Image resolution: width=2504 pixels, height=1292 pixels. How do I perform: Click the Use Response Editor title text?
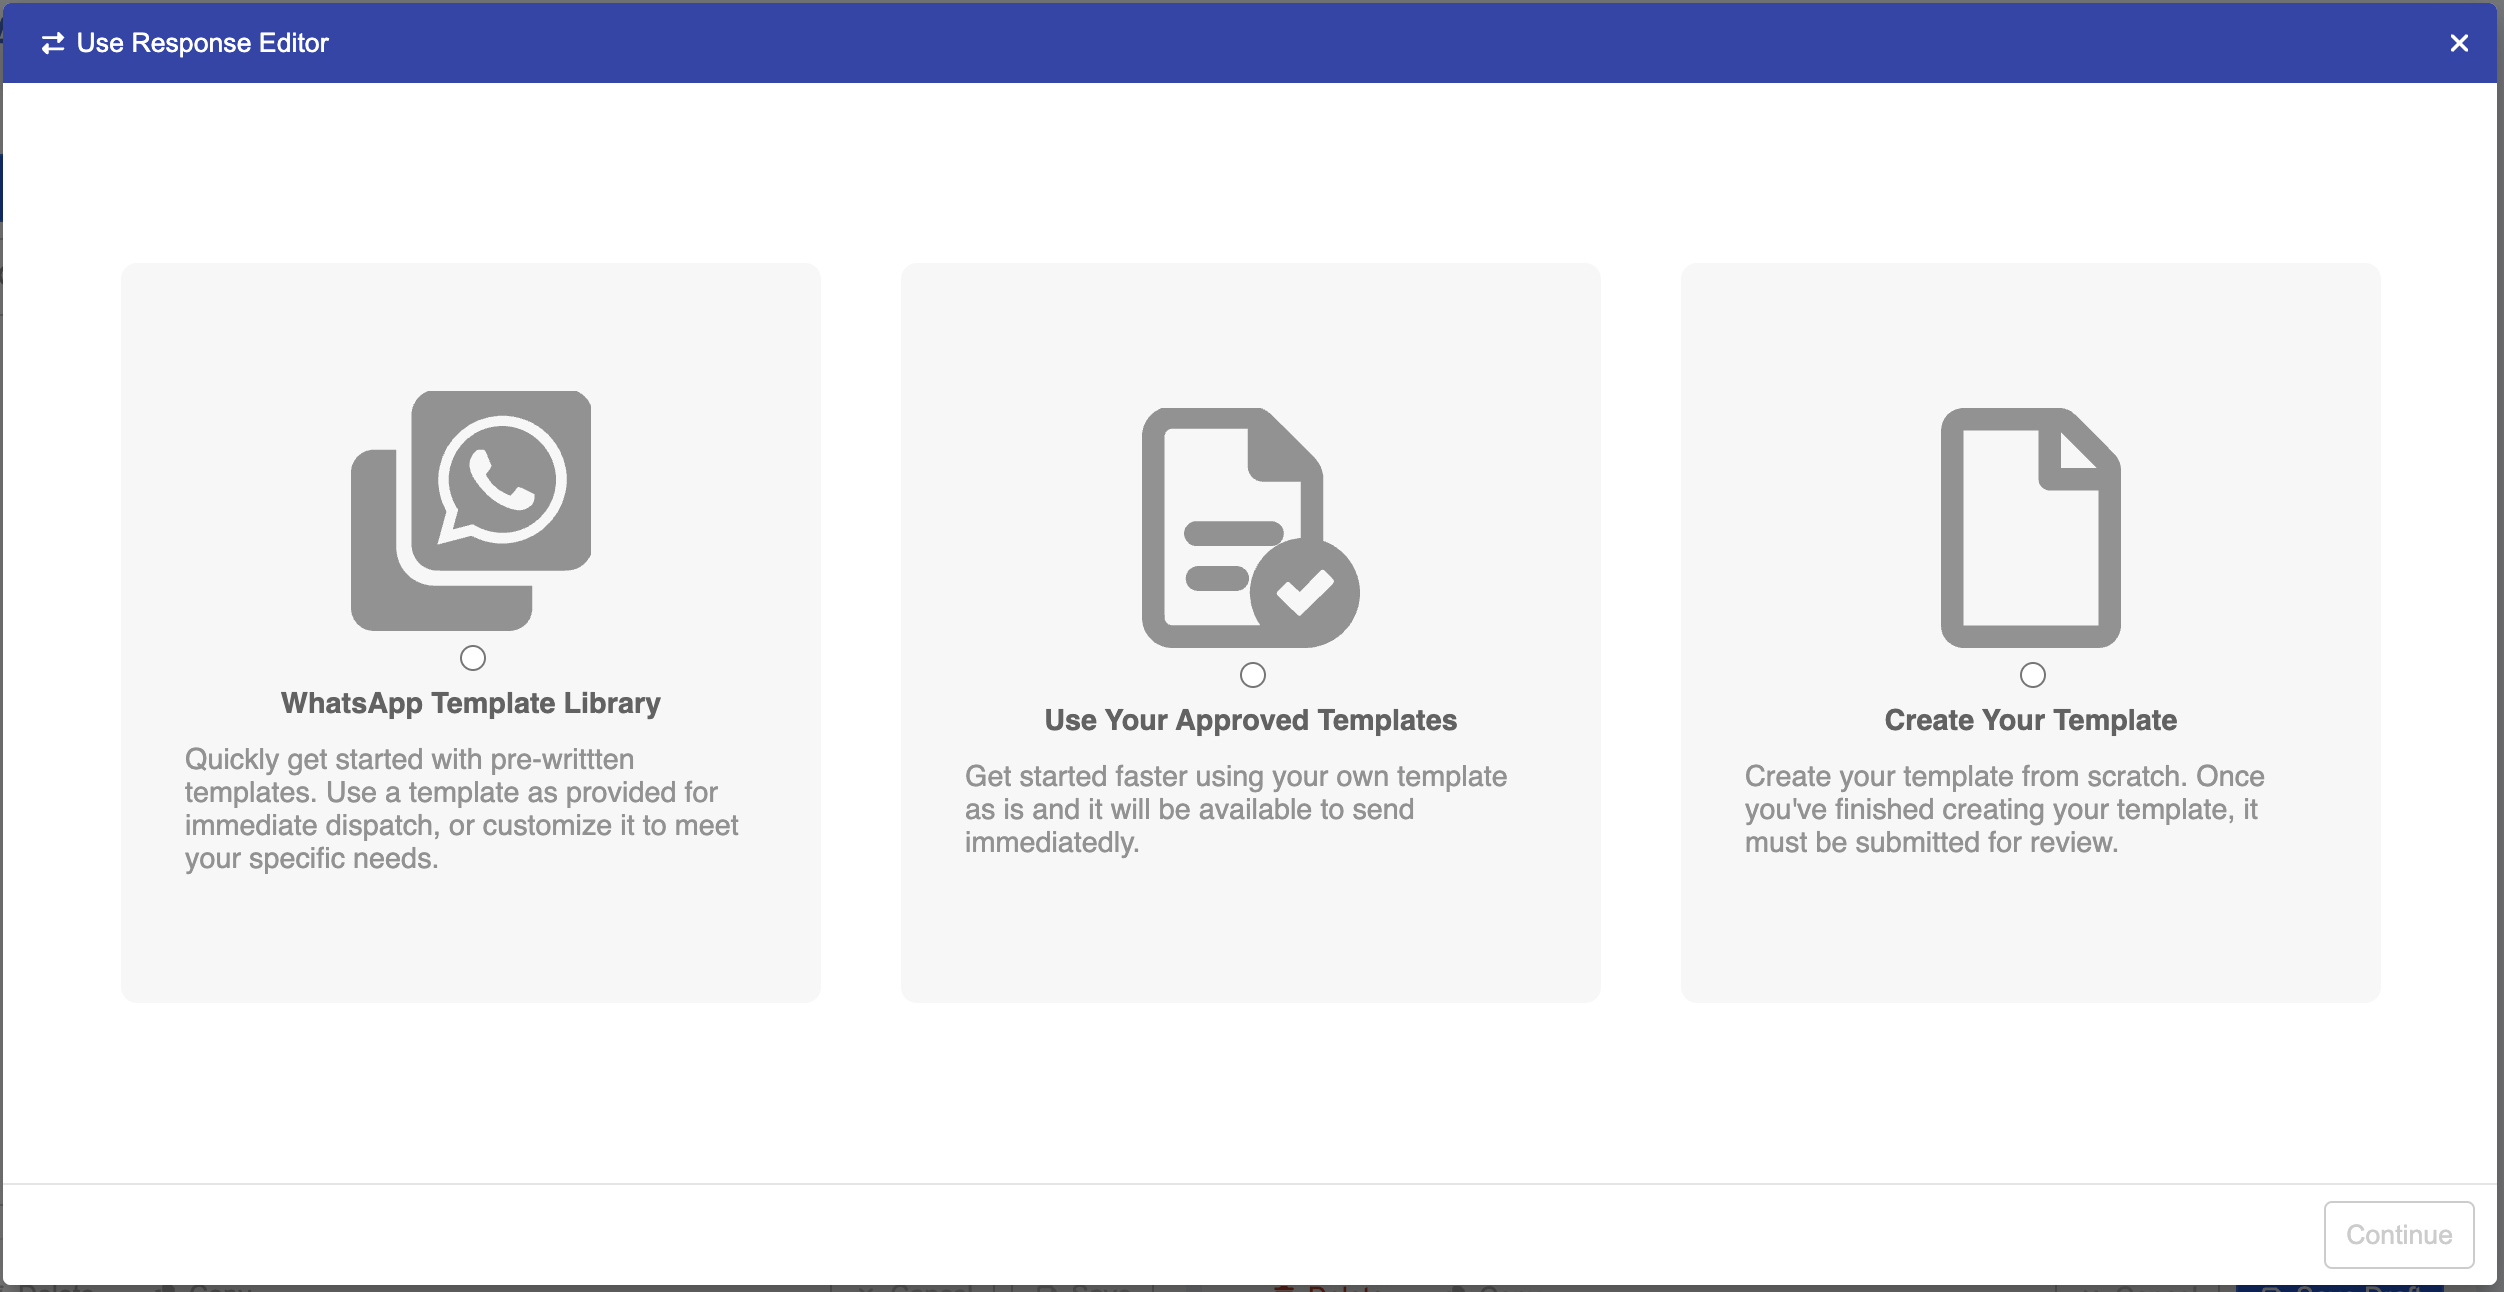pos(203,43)
